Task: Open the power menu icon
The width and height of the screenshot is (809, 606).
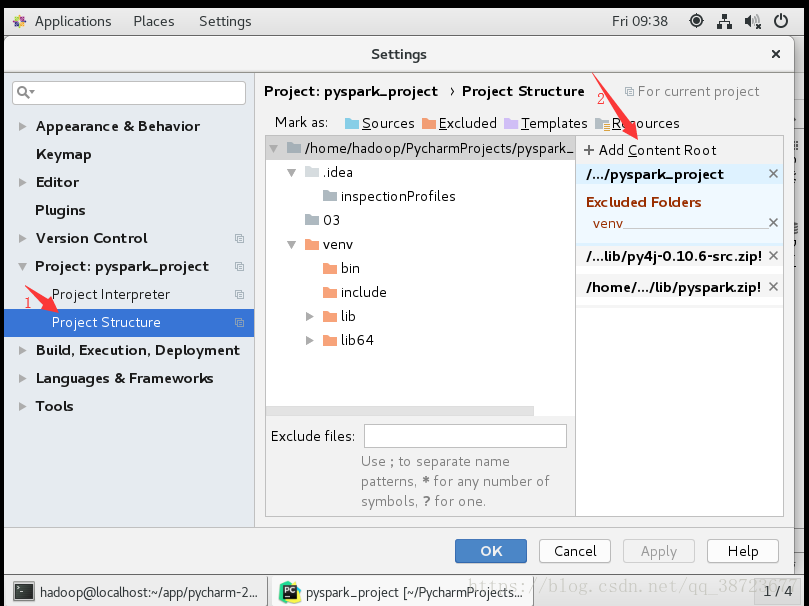Action: 781,21
